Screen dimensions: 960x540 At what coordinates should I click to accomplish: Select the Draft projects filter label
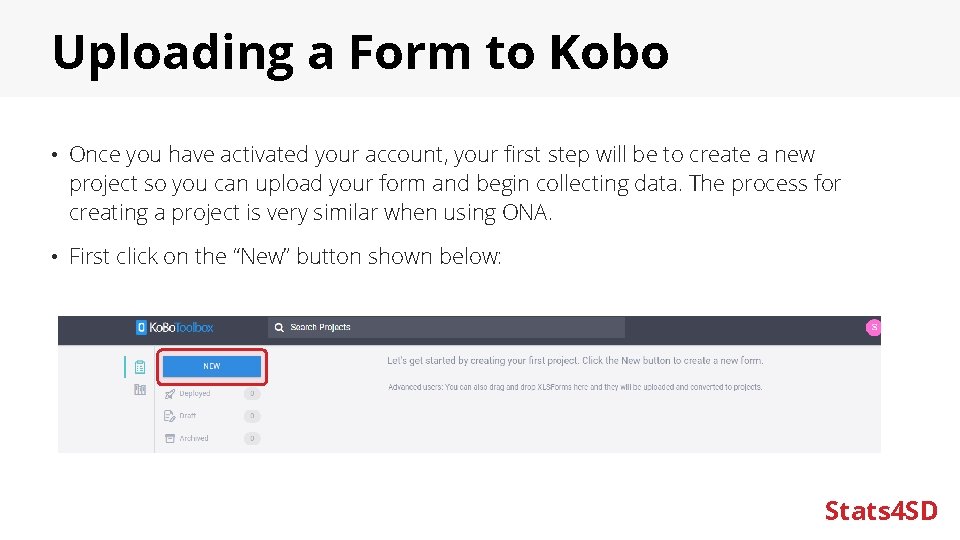[x=188, y=416]
